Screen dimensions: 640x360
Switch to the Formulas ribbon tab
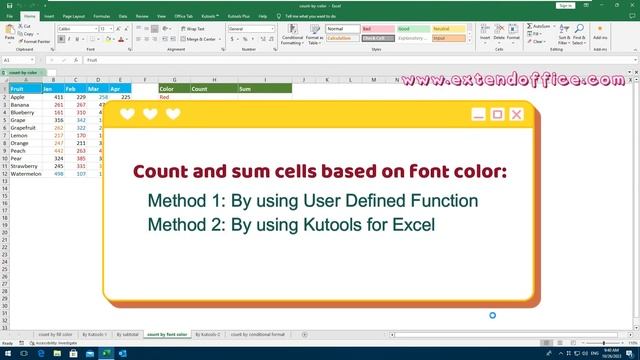pos(102,16)
